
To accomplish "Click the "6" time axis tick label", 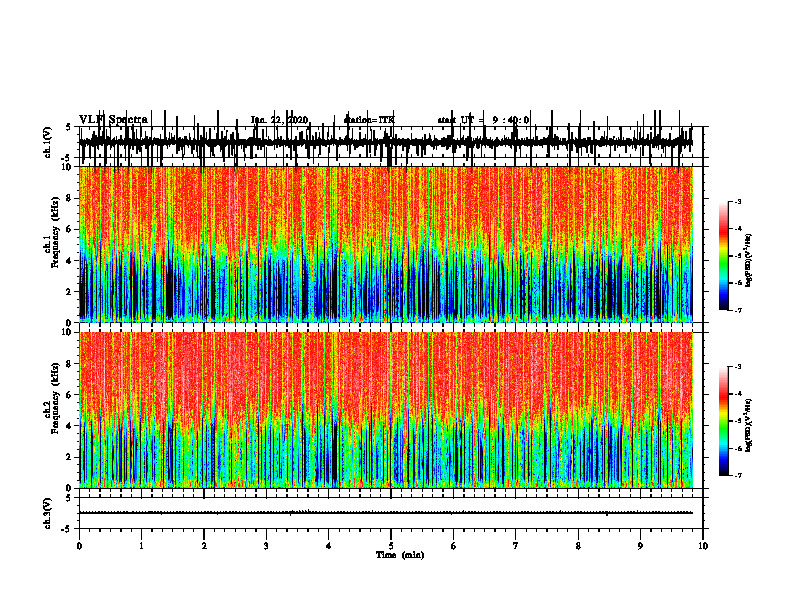I will [454, 546].
